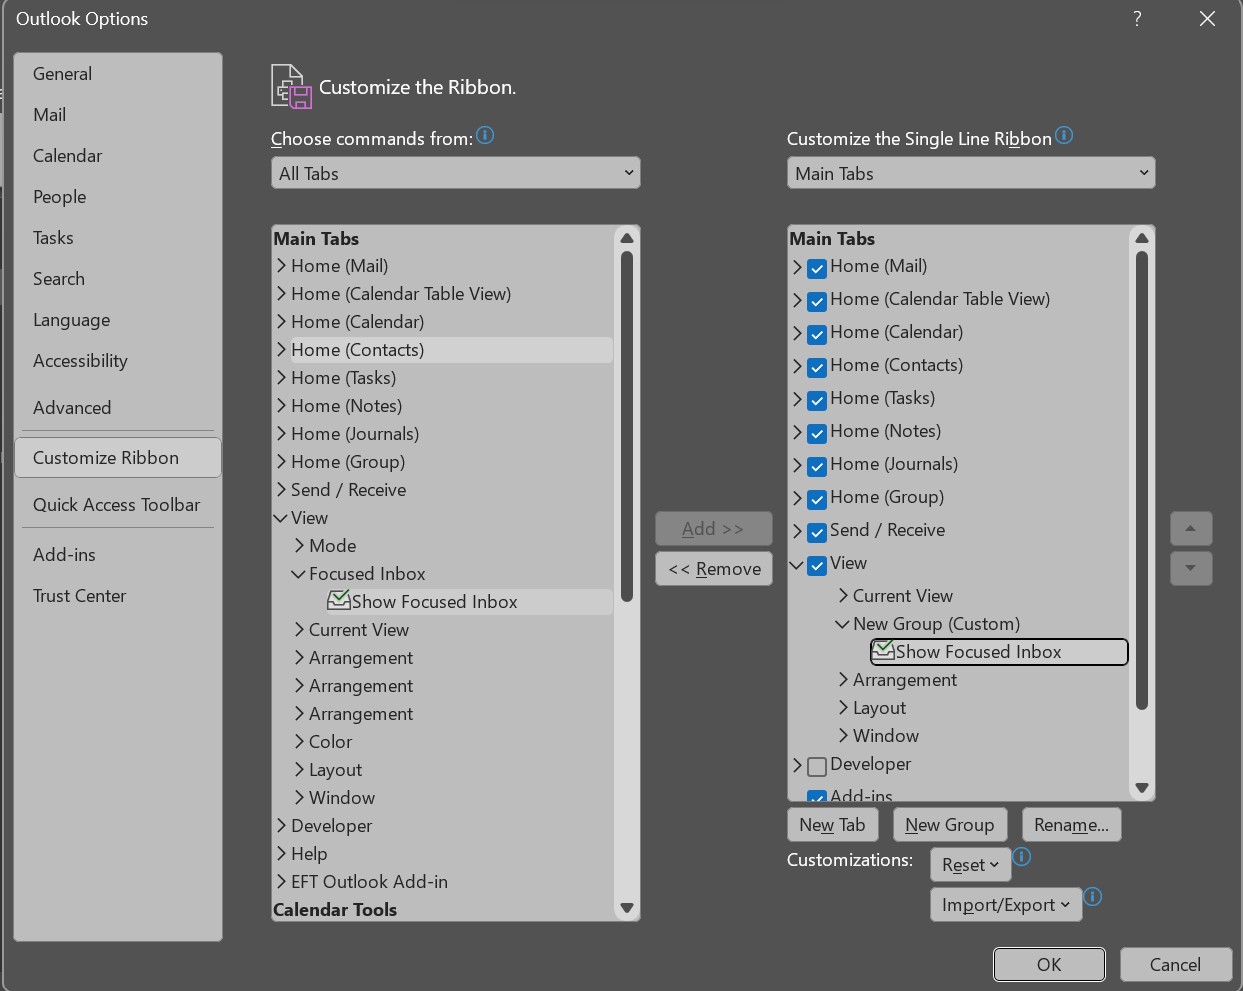Viewport: 1243px width, 991px height.
Task: Uncheck the Home (Mail) tab checkbox
Action: pyautogui.click(x=817, y=268)
